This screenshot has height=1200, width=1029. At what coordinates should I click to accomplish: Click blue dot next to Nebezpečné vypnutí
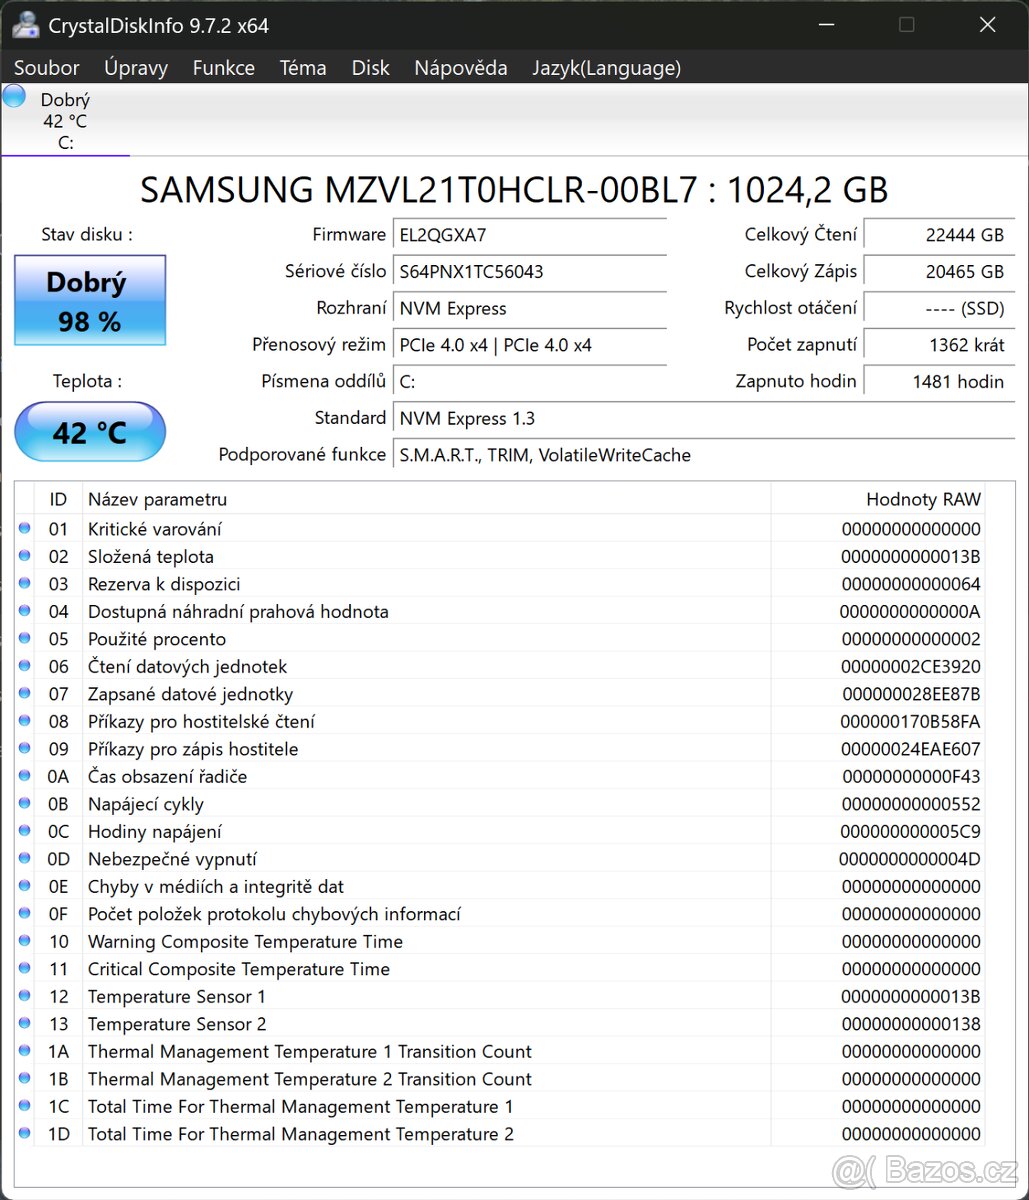(x=24, y=859)
